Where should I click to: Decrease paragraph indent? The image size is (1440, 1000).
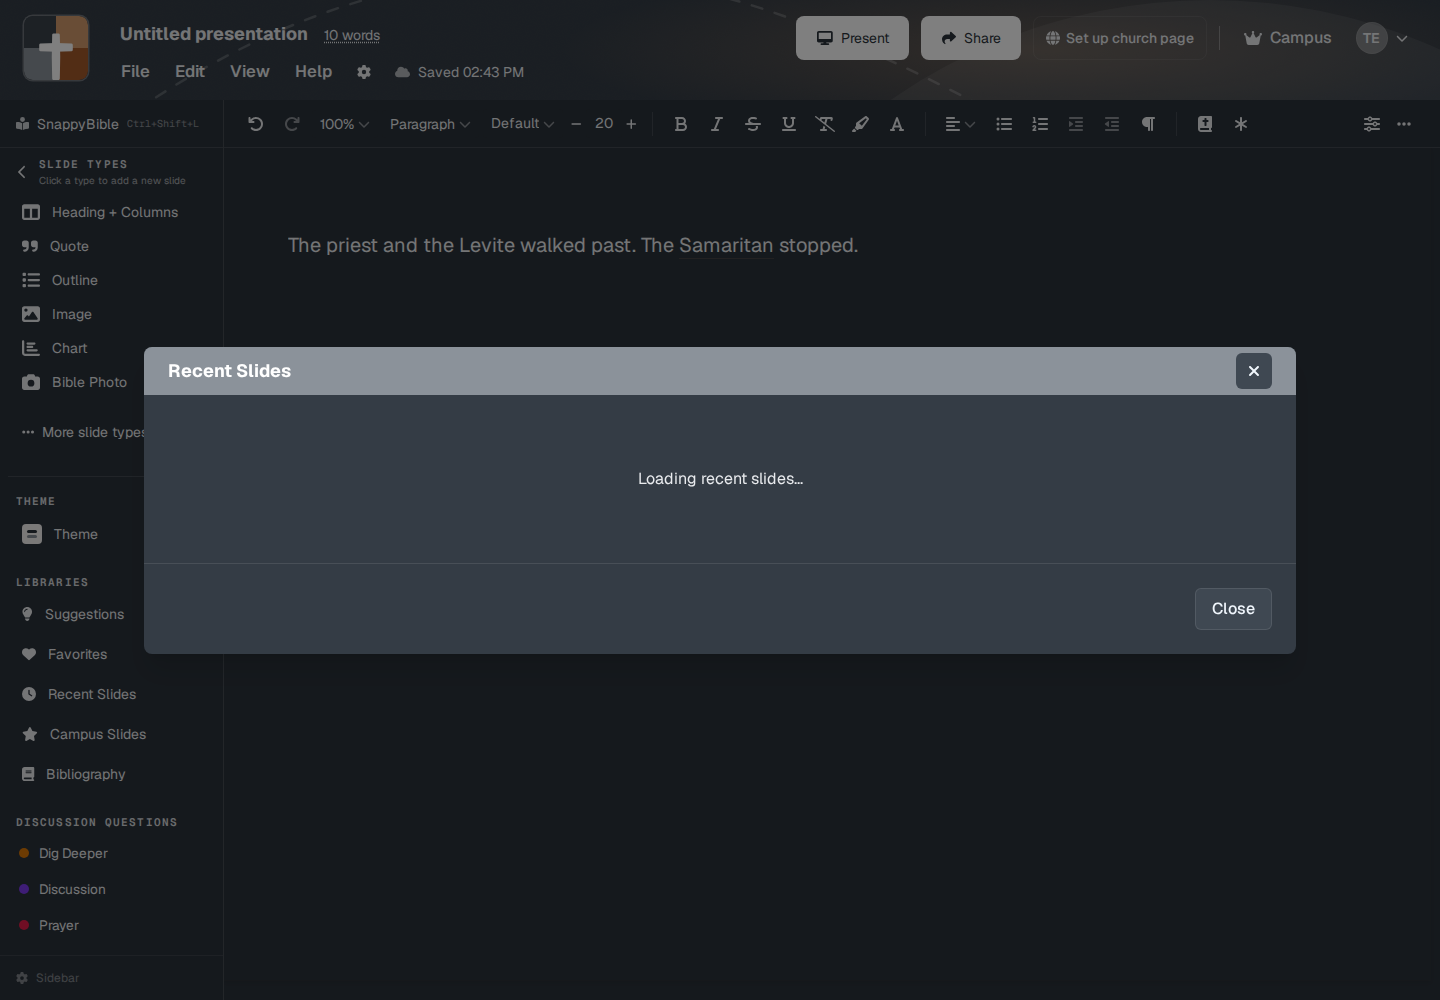click(x=1112, y=124)
